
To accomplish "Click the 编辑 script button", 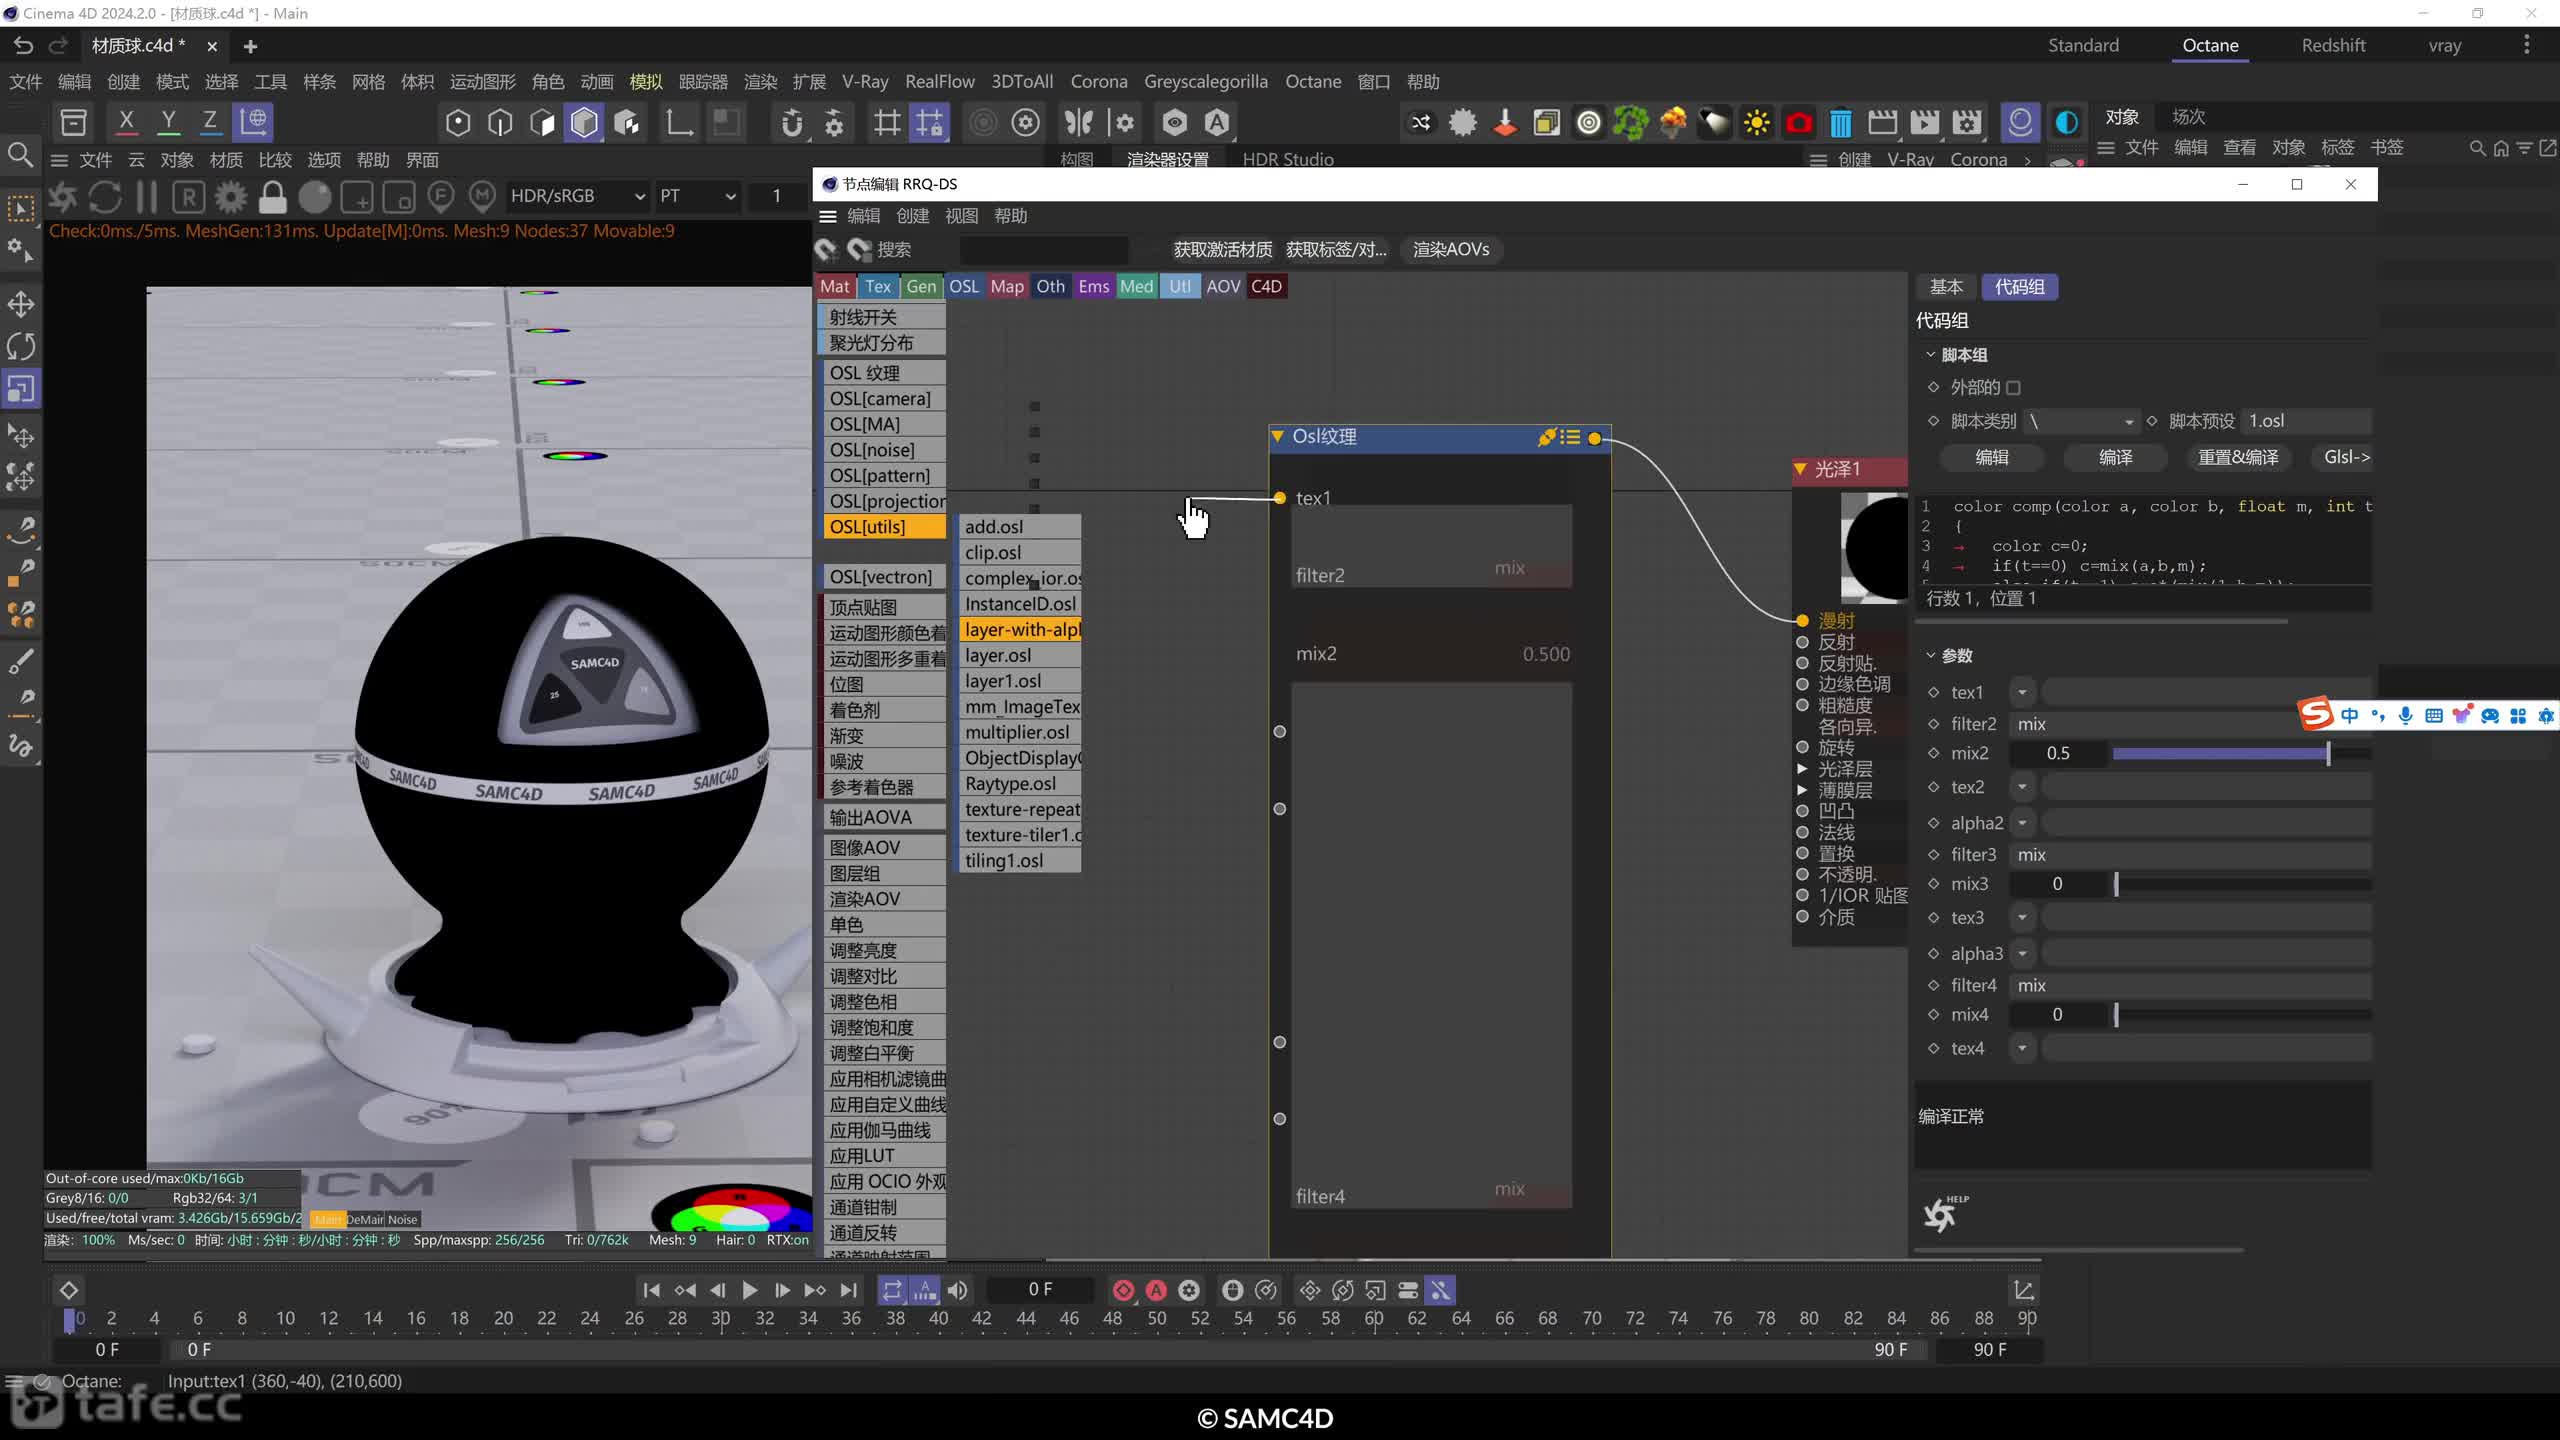I will (1991, 458).
